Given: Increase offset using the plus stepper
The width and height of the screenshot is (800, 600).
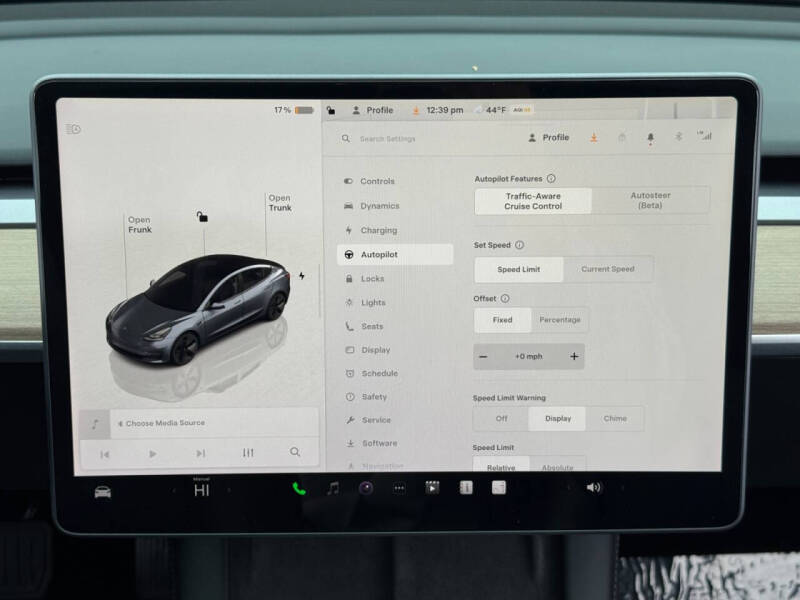Looking at the screenshot, I should point(572,356).
